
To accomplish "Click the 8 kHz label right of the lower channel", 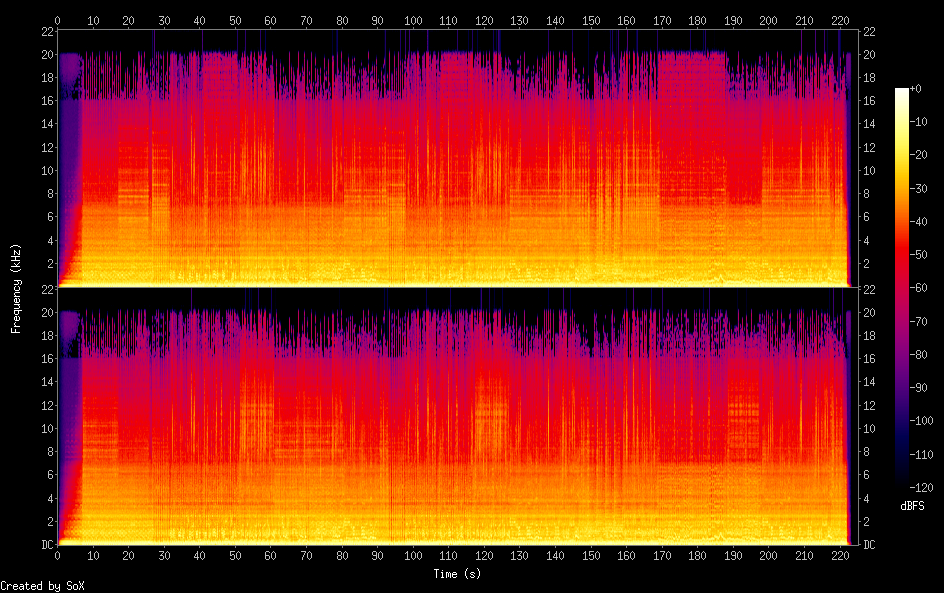I will pos(867,452).
